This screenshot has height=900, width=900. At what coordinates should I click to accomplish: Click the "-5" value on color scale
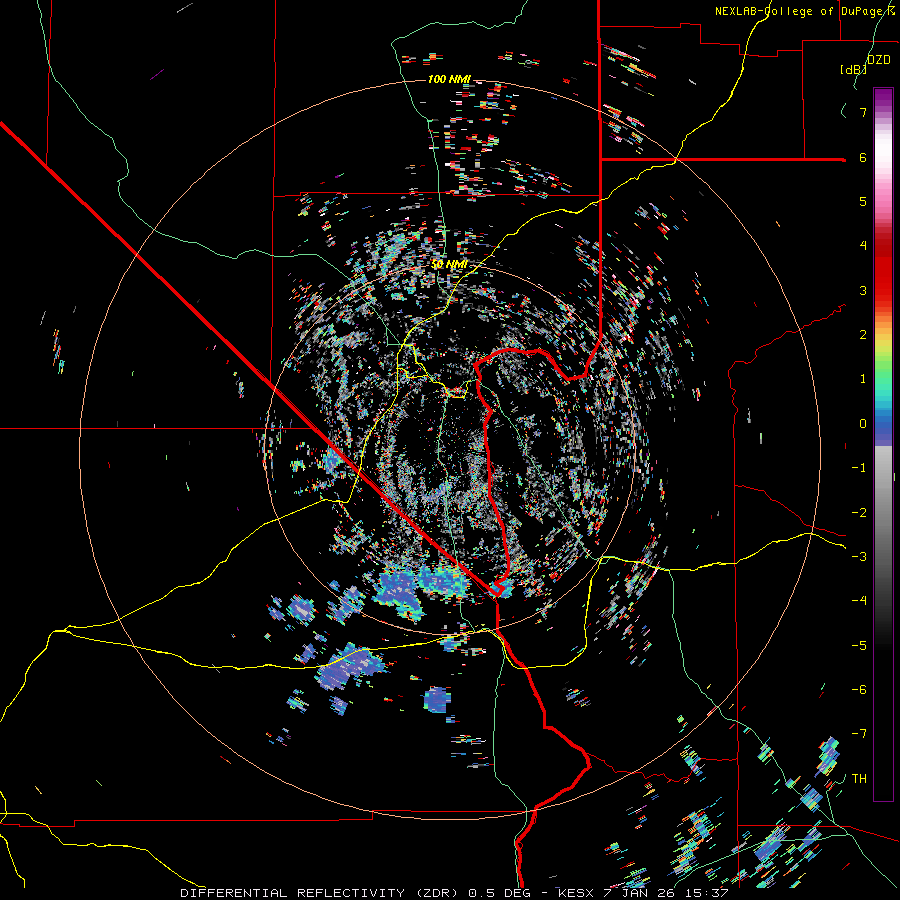click(859, 646)
